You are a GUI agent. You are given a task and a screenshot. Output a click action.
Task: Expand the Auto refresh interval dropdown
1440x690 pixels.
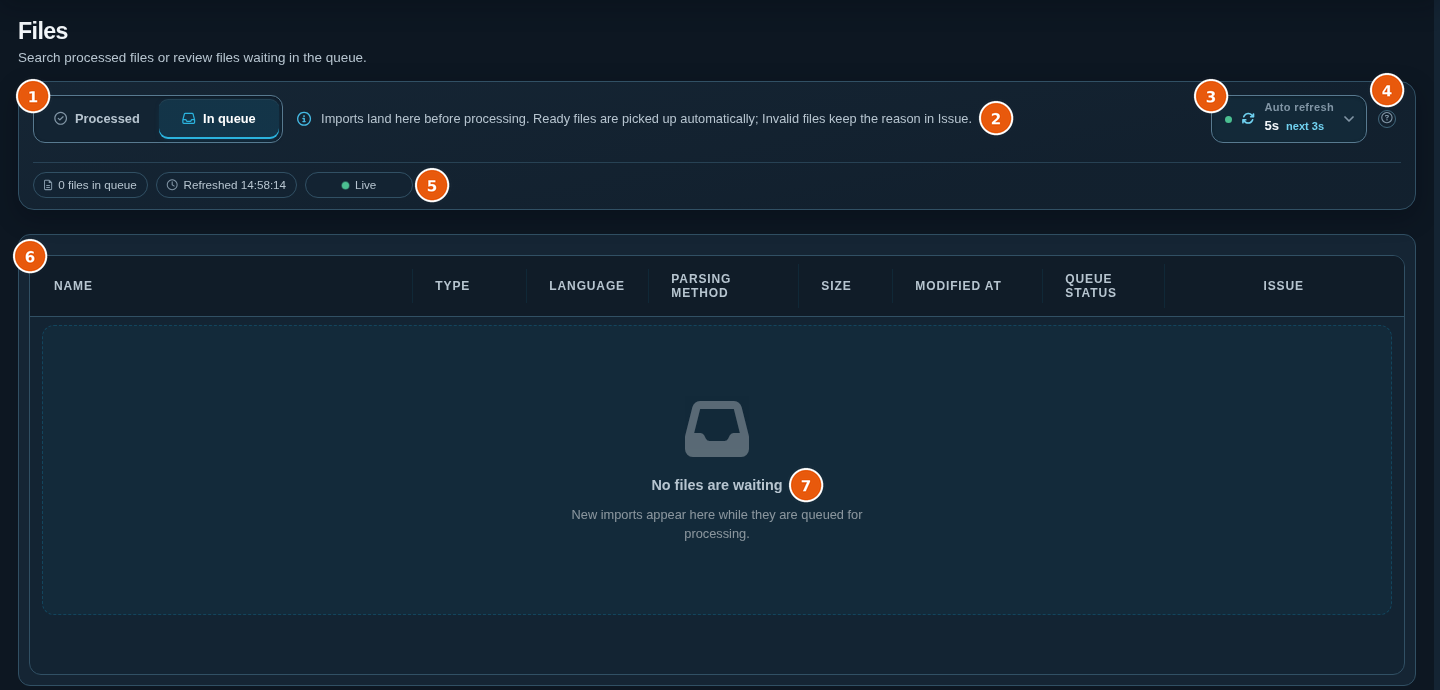[x=1289, y=118]
